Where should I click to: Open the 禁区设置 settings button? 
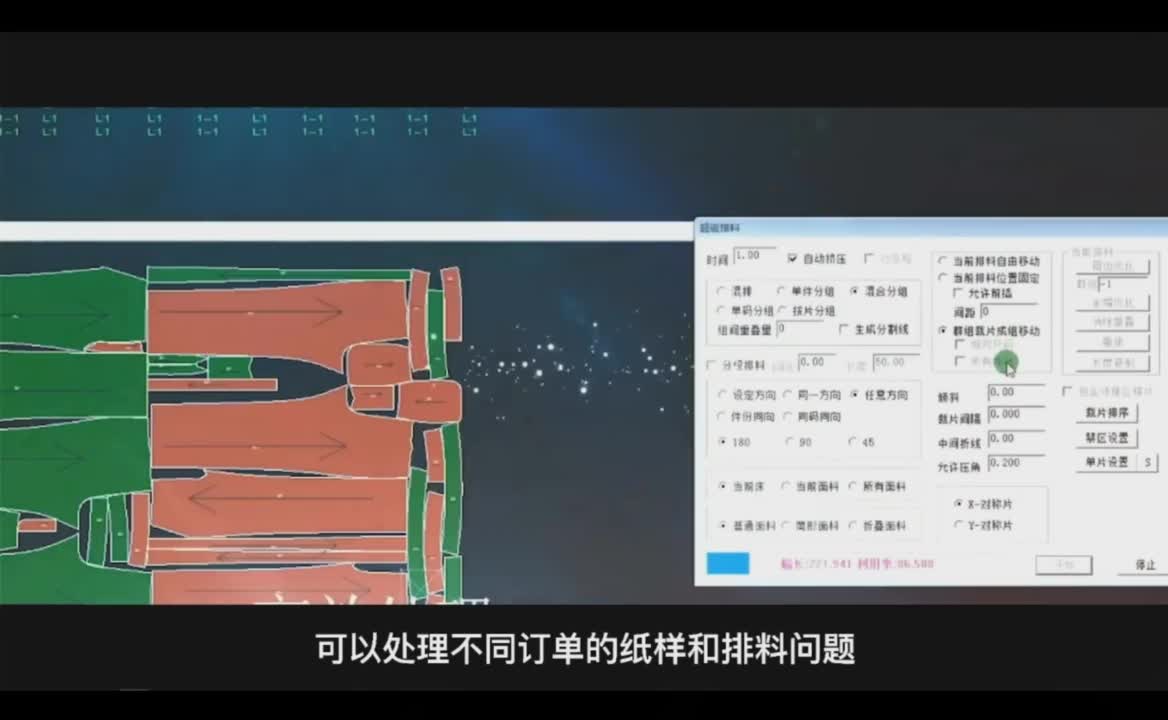coord(1106,438)
